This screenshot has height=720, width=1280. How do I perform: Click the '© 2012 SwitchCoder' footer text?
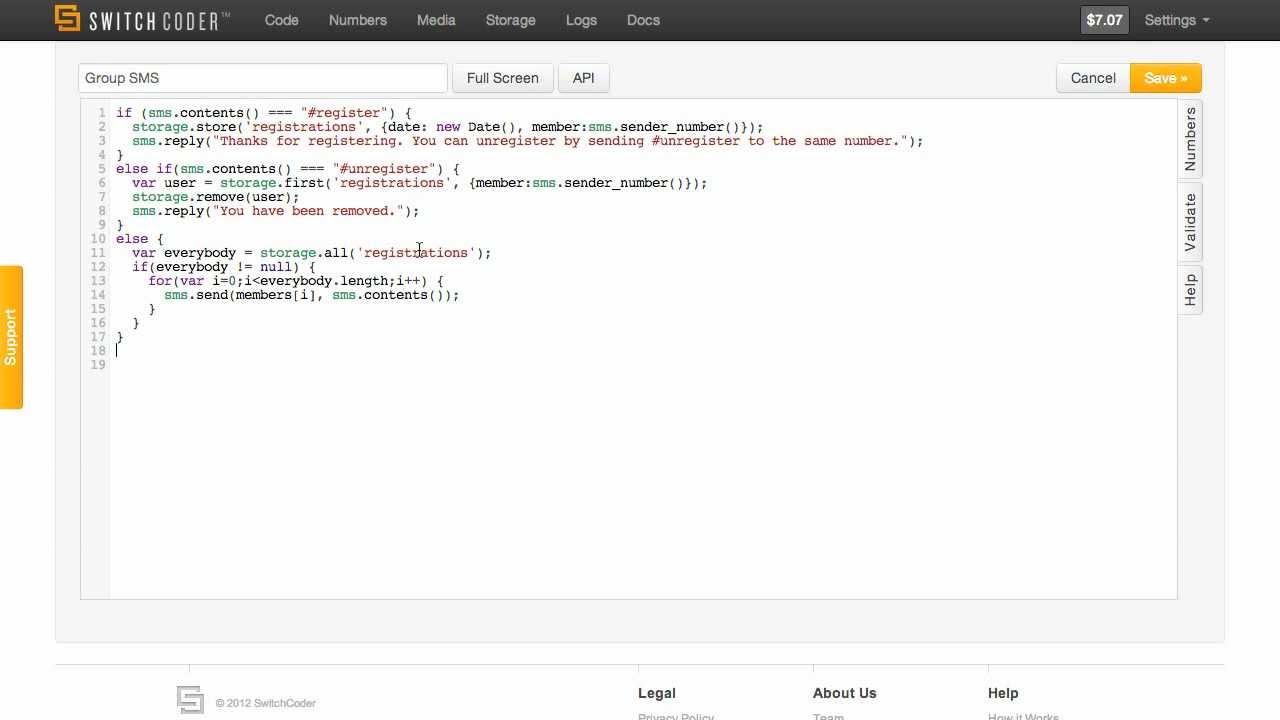[x=265, y=703]
